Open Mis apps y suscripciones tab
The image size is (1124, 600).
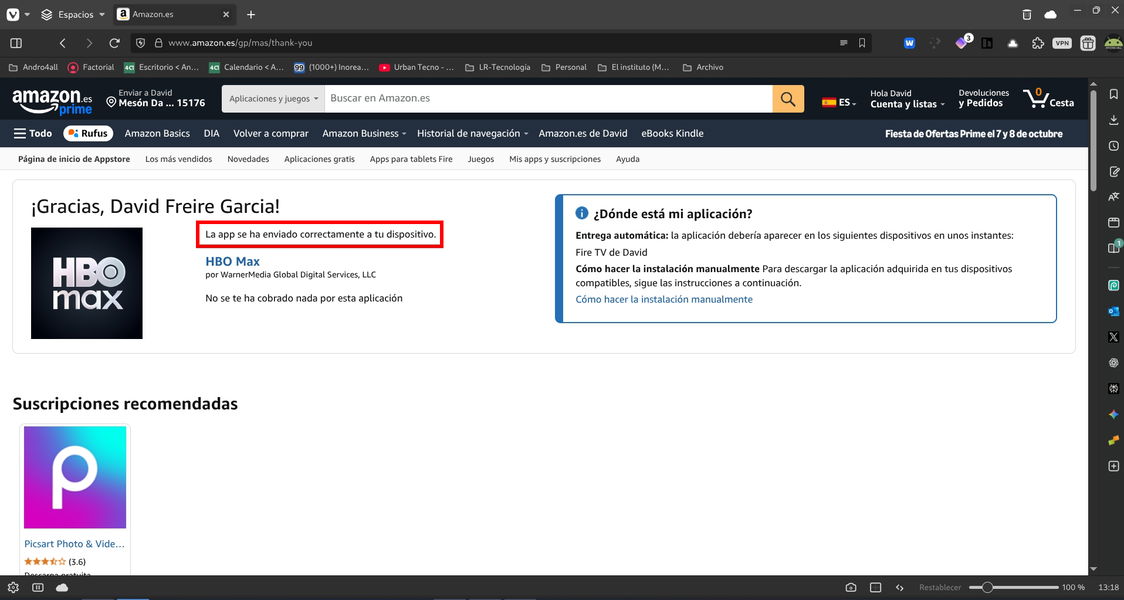555,159
